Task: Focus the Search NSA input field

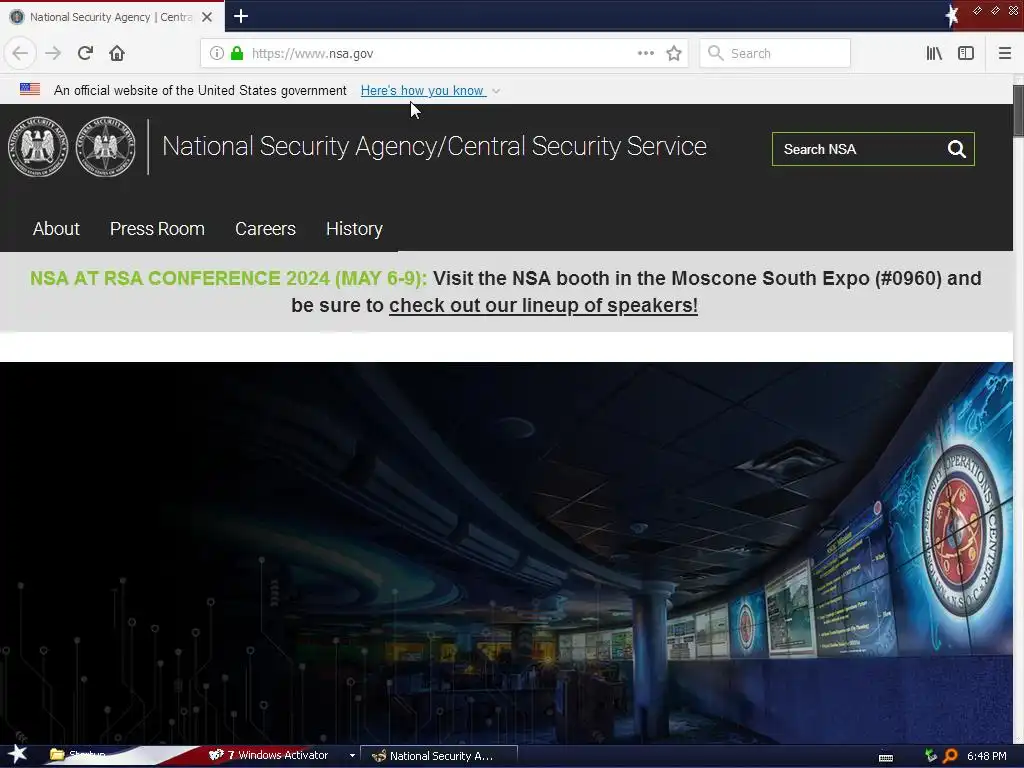Action: click(x=859, y=149)
